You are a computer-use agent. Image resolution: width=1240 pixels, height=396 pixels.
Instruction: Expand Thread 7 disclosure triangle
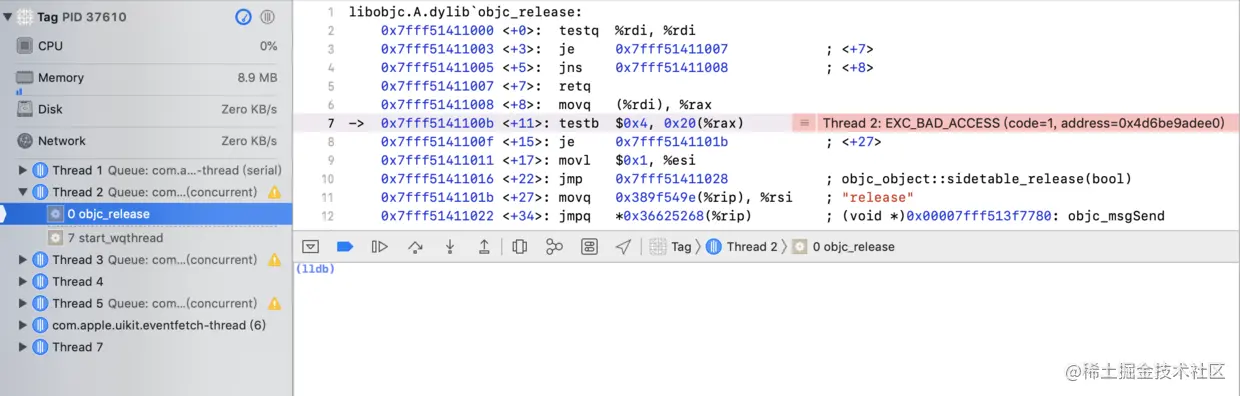click(x=23, y=348)
